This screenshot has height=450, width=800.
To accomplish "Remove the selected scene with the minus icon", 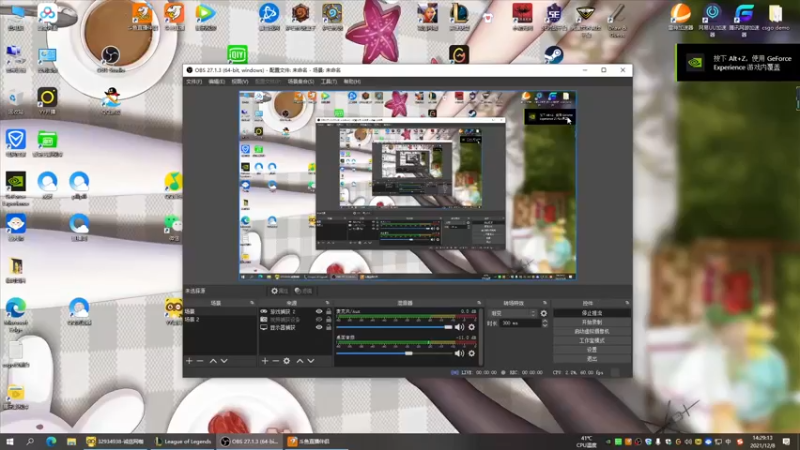I will pos(200,361).
